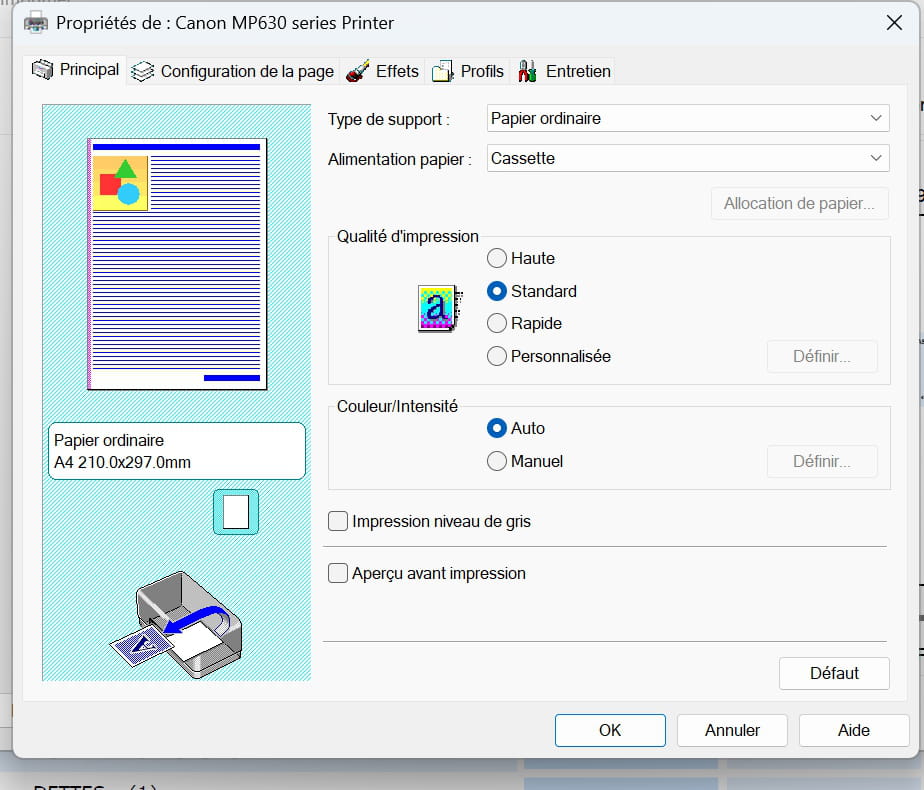Click the 'Type de support :' label
This screenshot has width=924, height=790.
tap(388, 119)
